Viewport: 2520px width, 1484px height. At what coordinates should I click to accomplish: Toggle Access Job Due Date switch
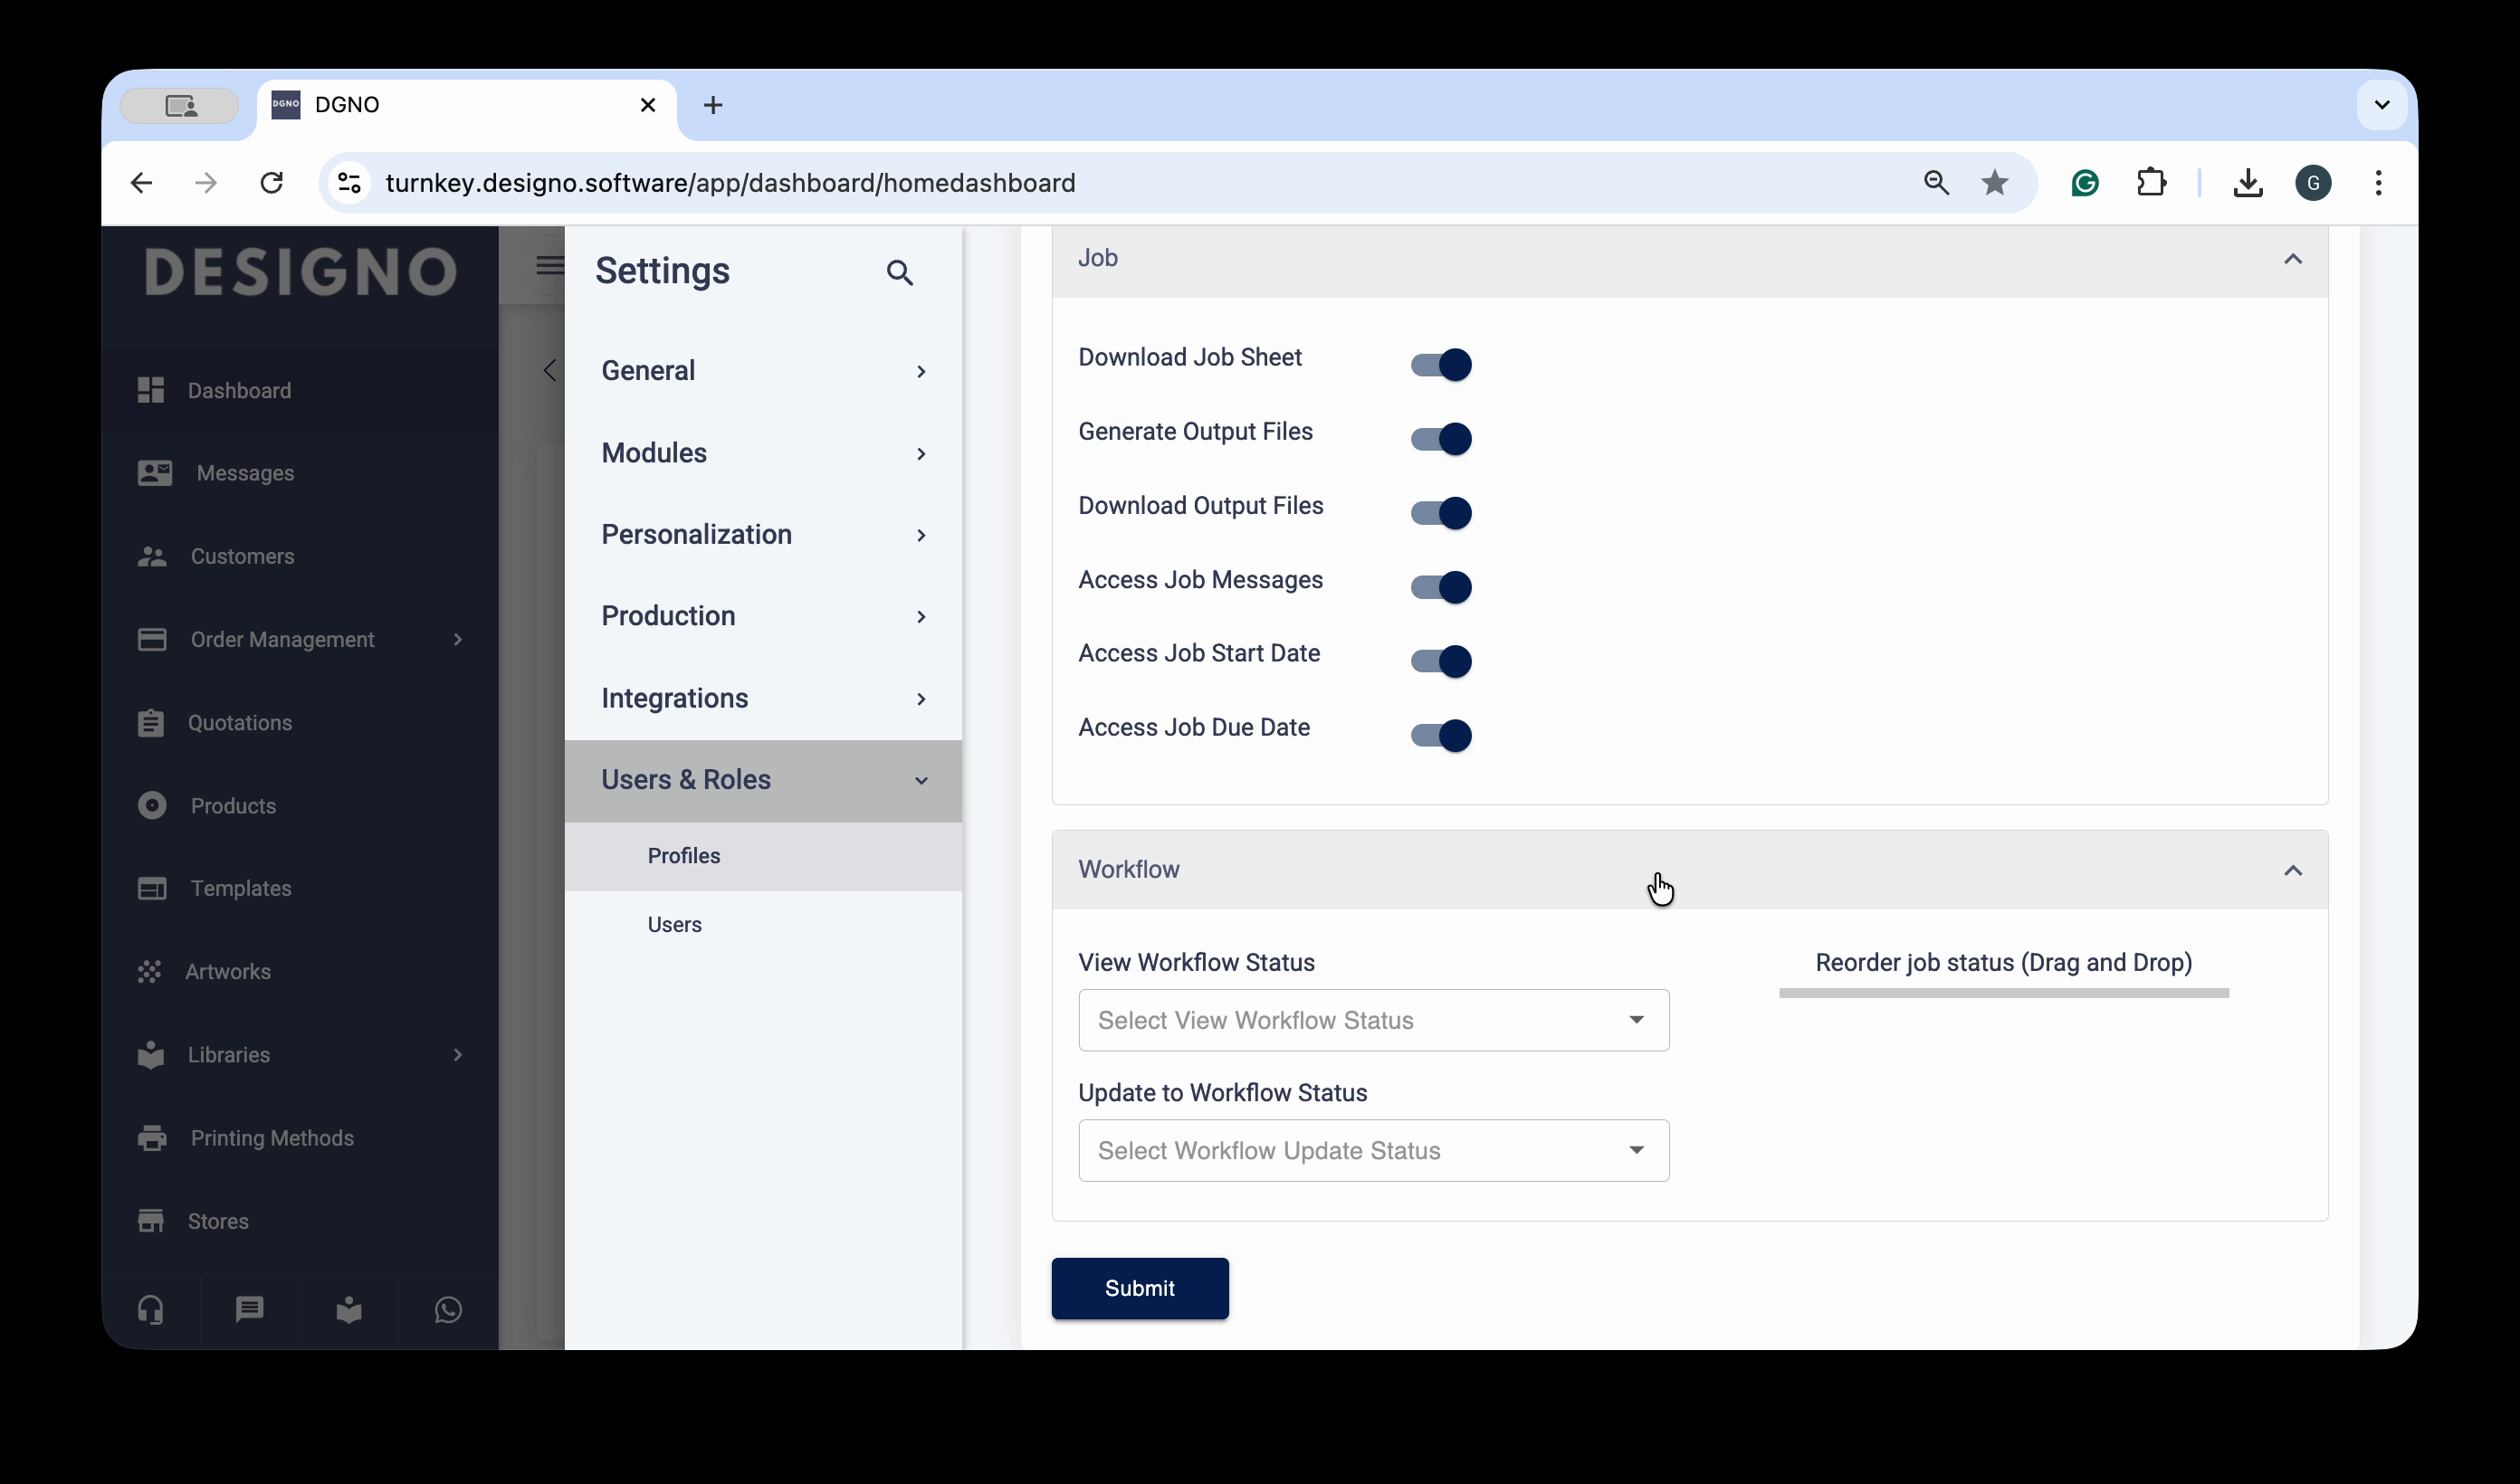click(1441, 734)
